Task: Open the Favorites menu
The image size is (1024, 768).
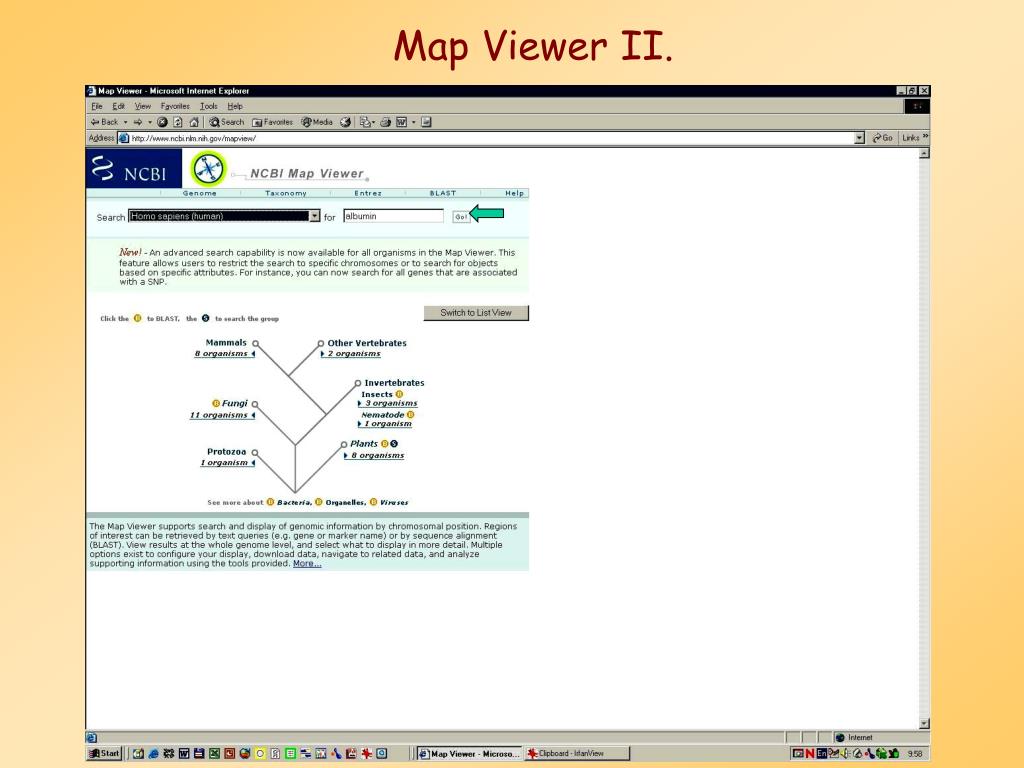Action: coord(175,106)
